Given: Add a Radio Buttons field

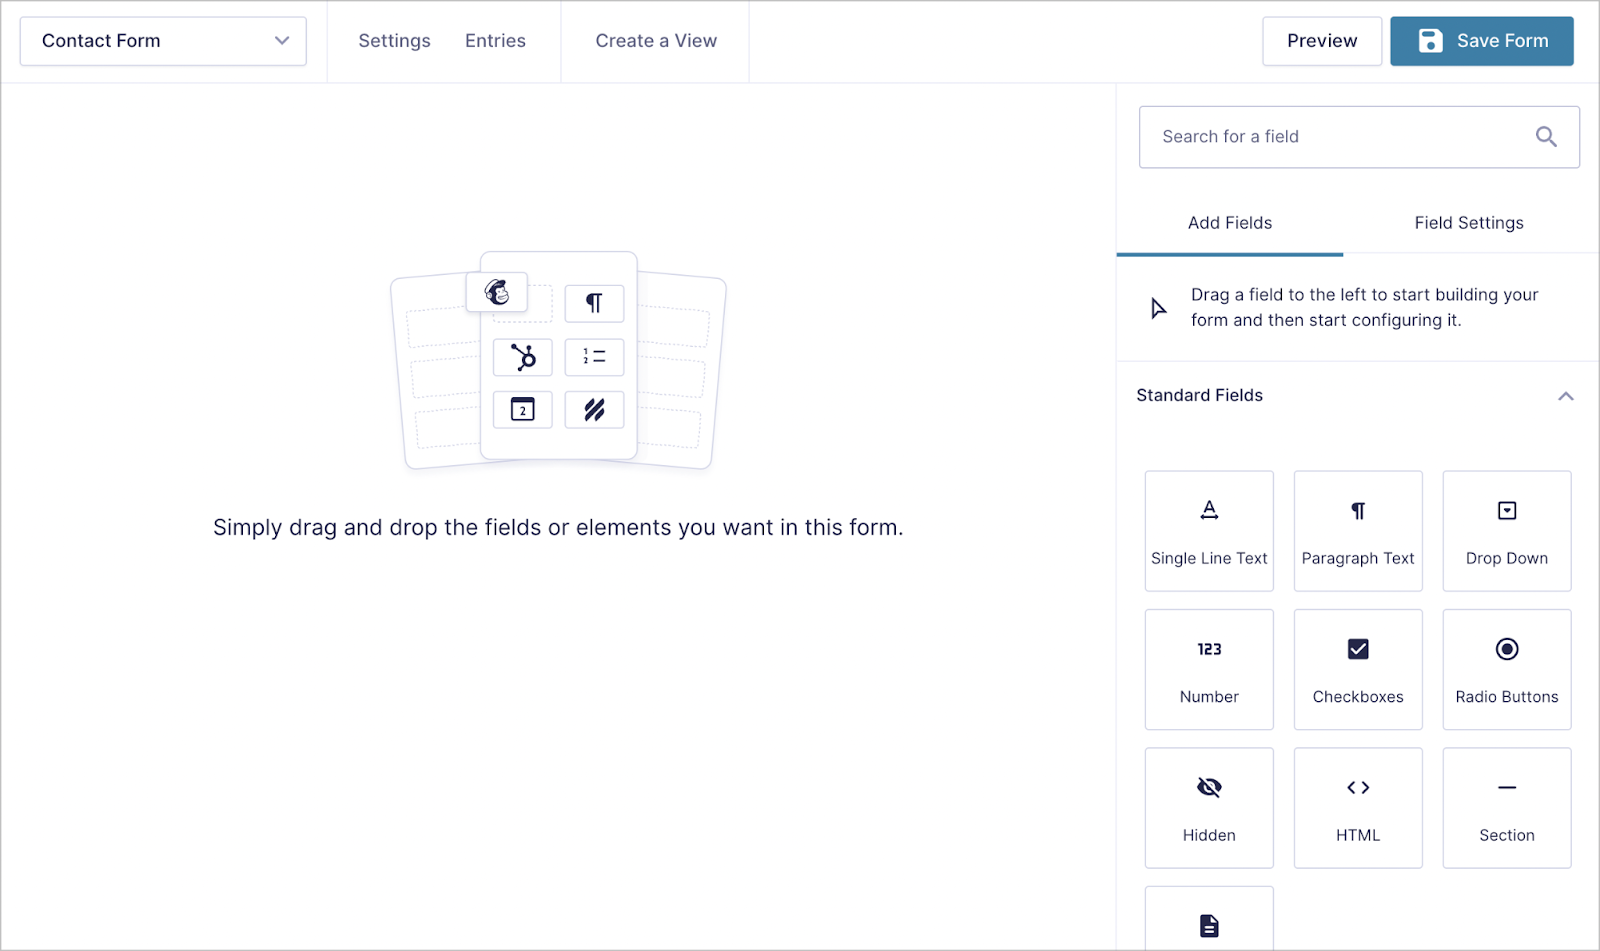Looking at the screenshot, I should 1506,669.
